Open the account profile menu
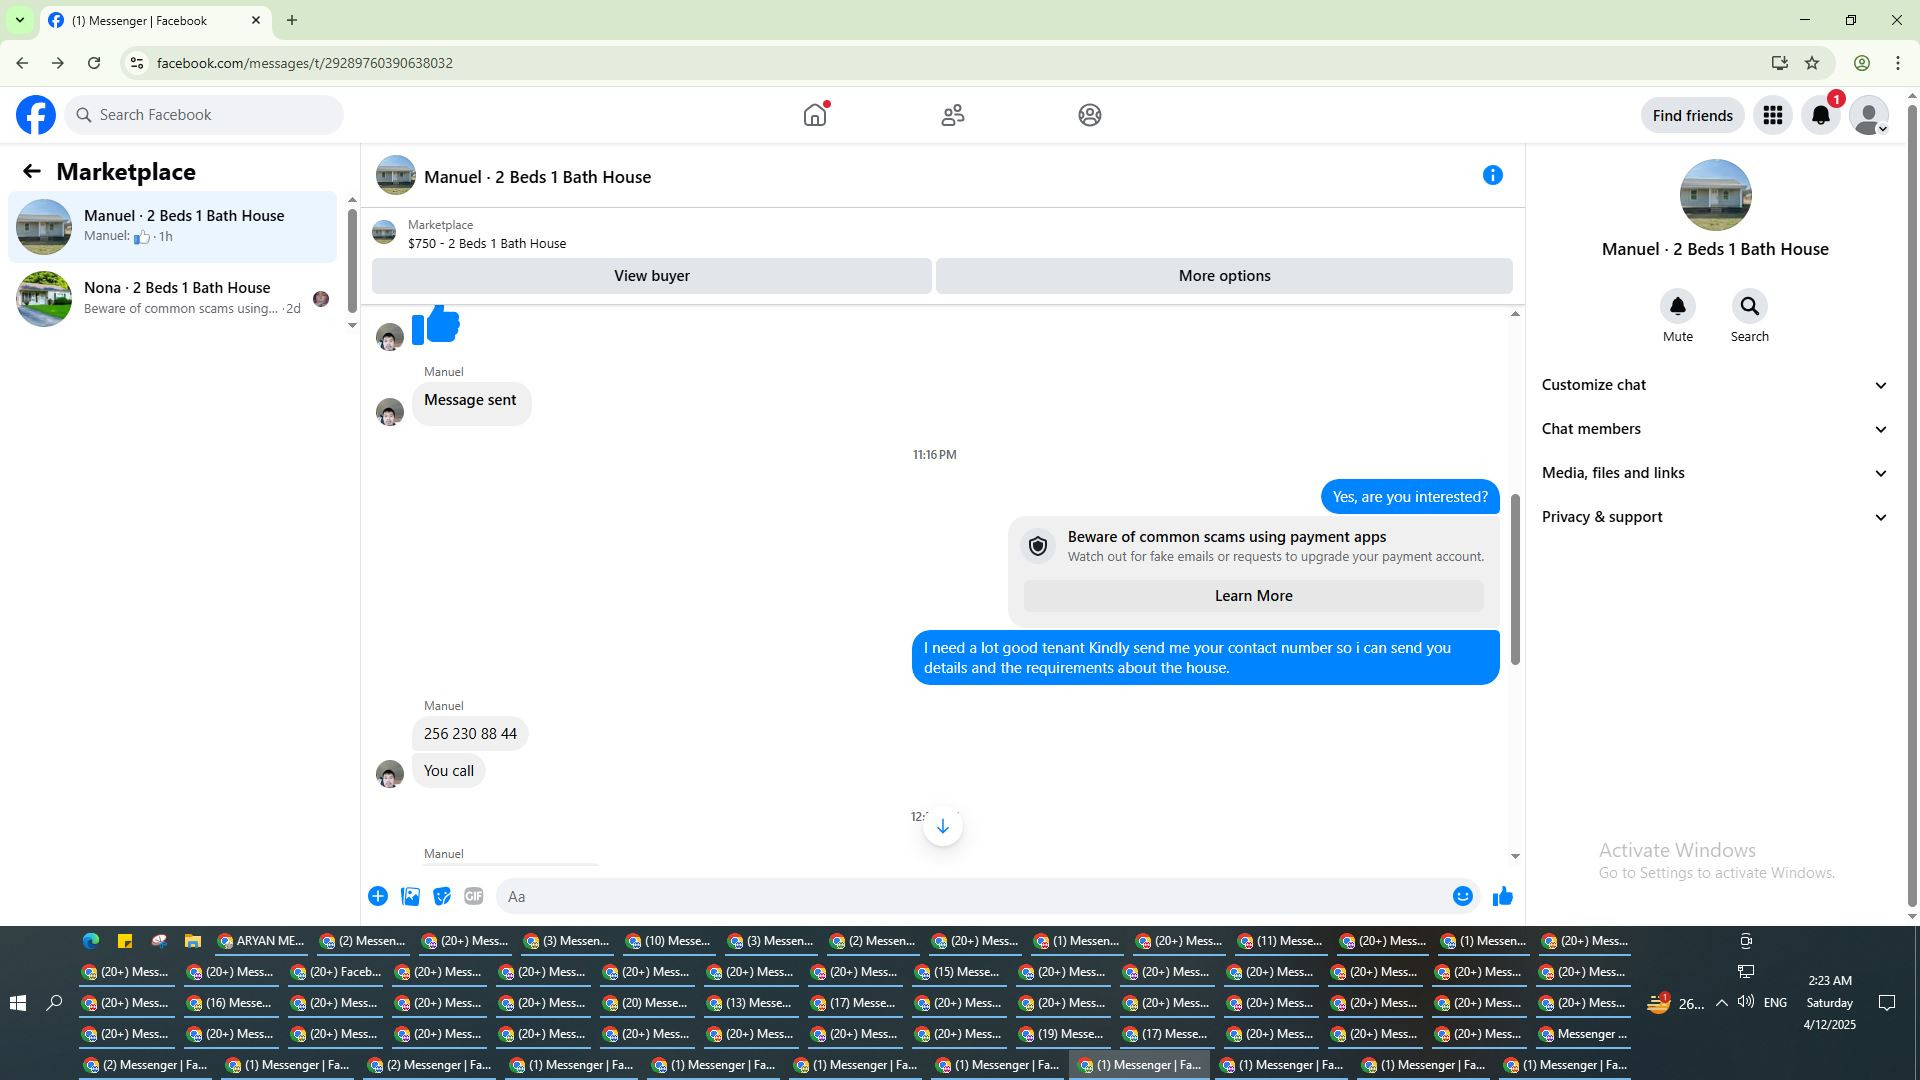Screen dimensions: 1920x1080 coord(1869,115)
